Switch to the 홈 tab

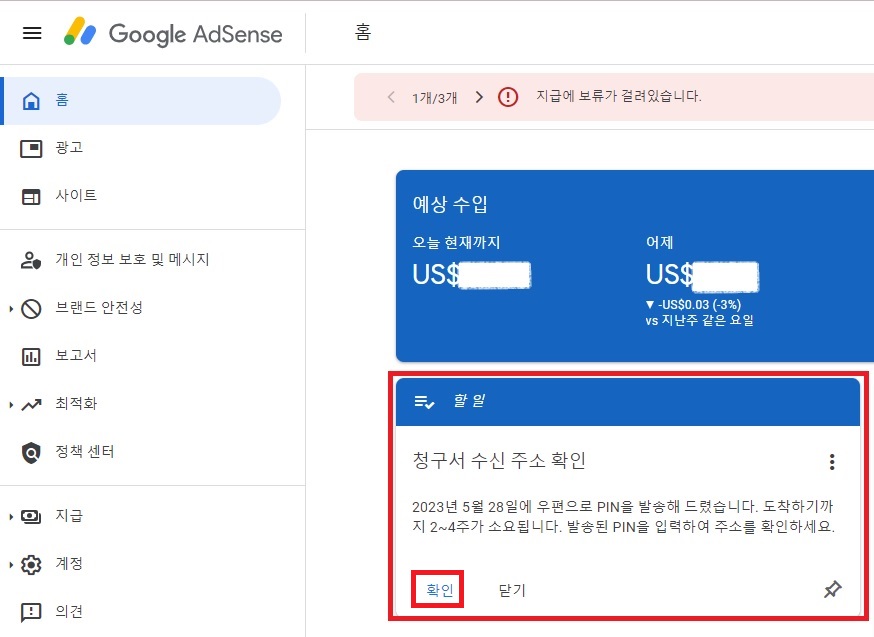362,32
